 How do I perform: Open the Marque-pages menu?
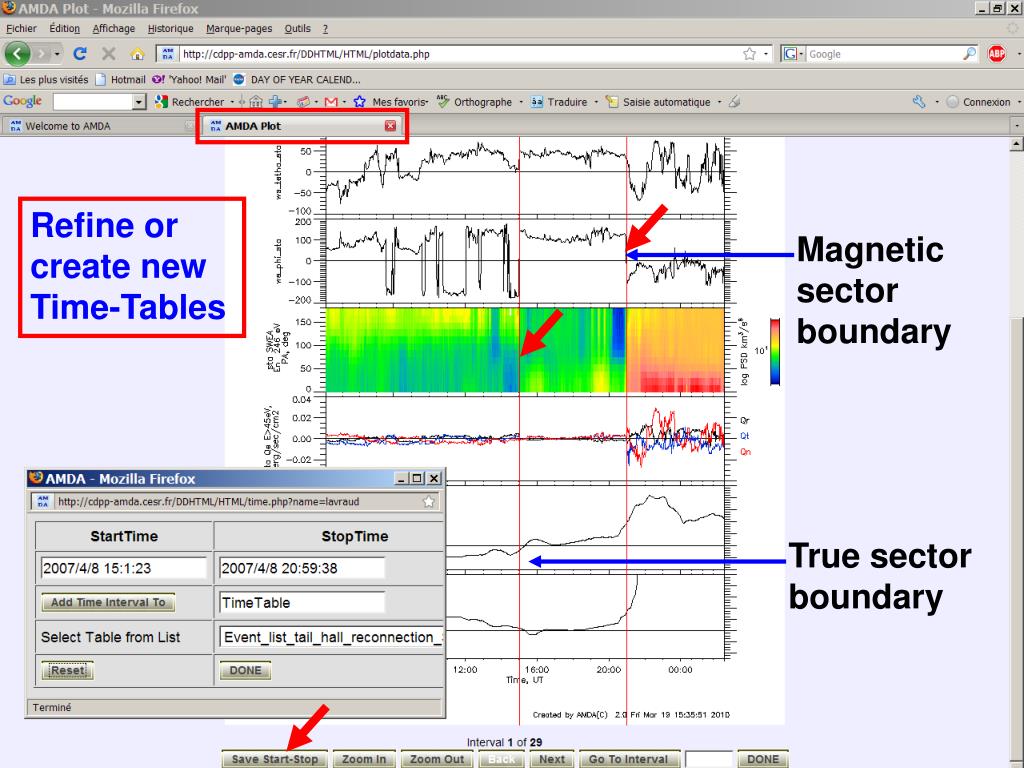[239, 29]
